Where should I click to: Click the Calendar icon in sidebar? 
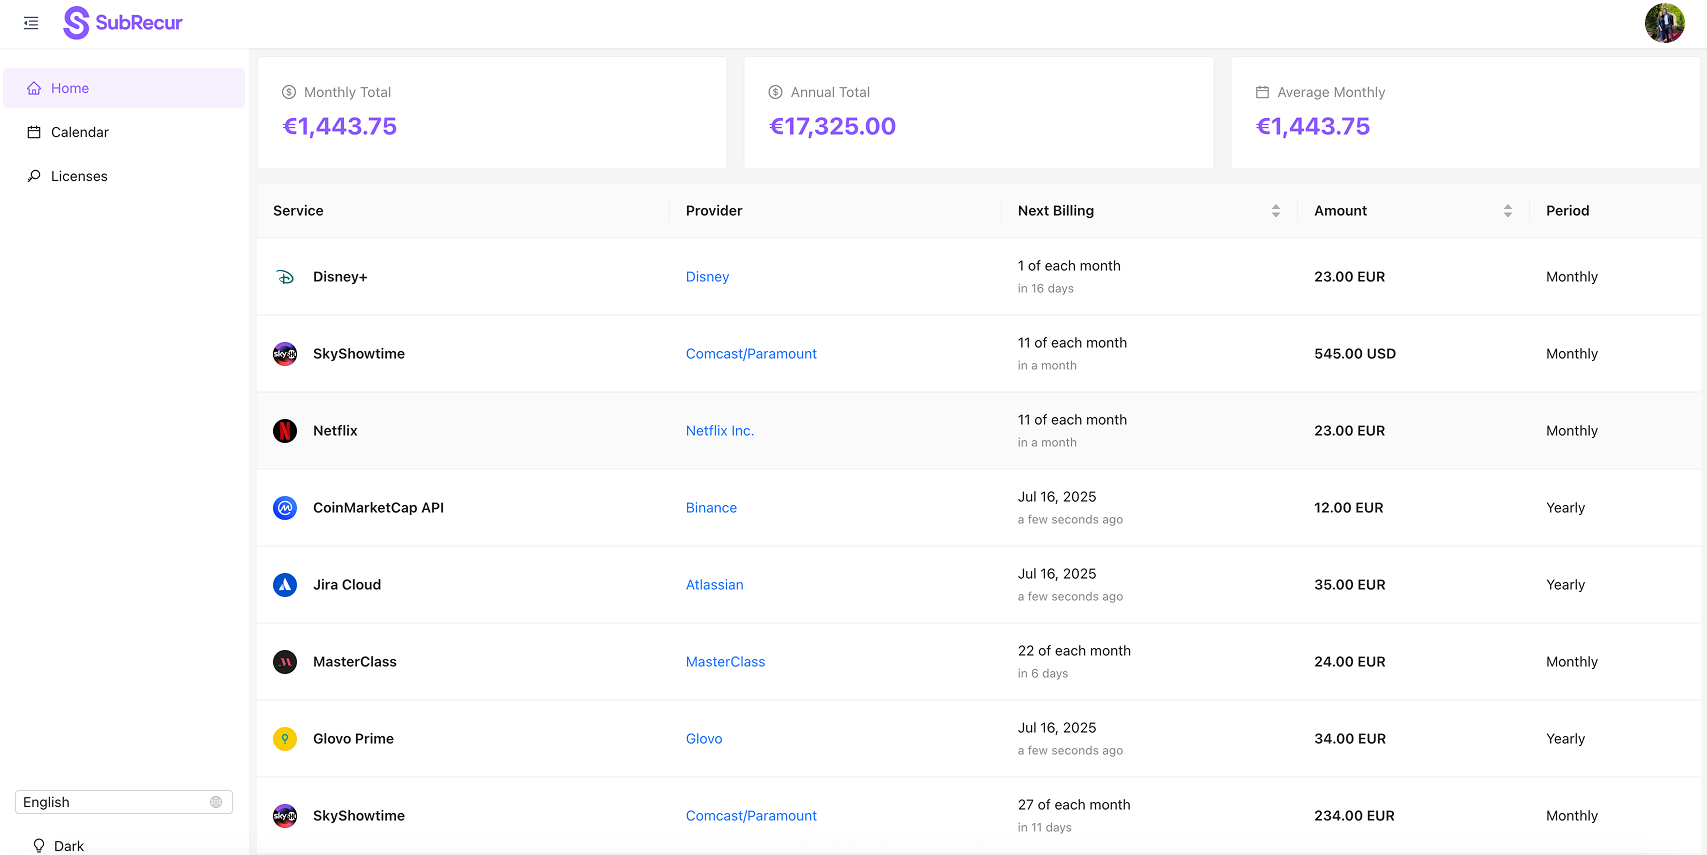pos(34,132)
